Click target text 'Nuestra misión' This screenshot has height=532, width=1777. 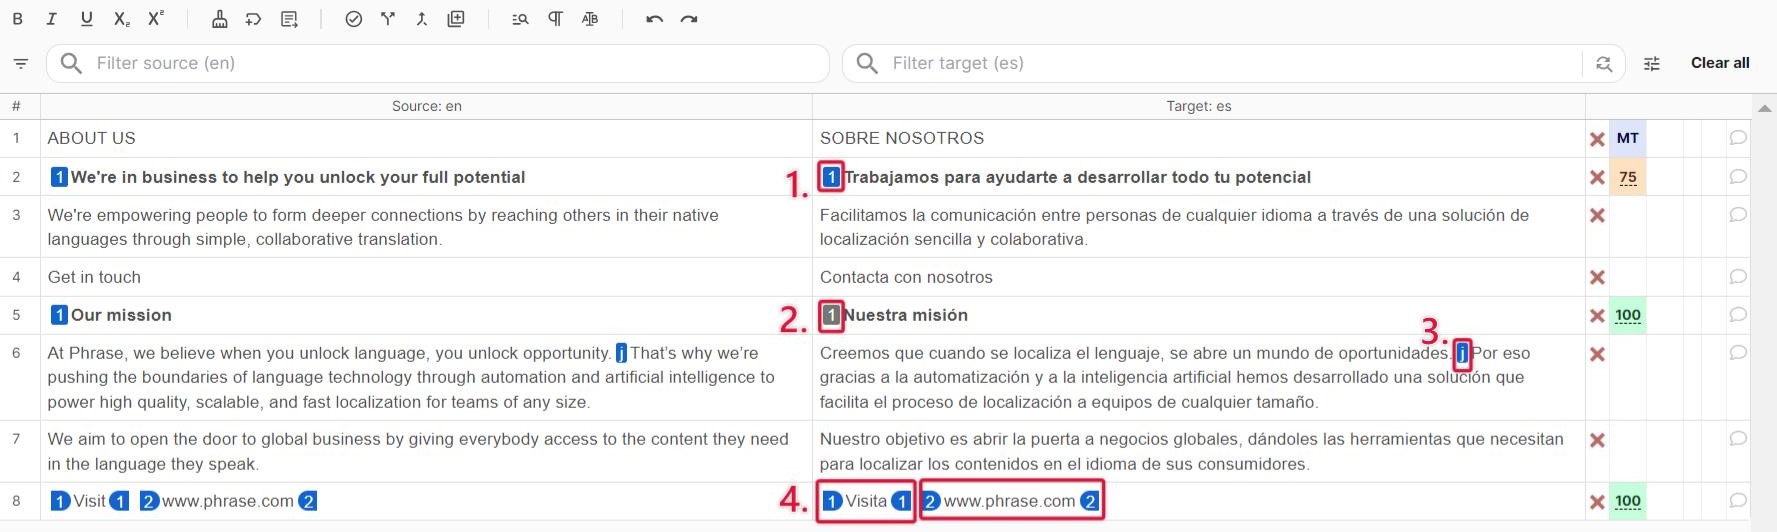[x=906, y=315]
